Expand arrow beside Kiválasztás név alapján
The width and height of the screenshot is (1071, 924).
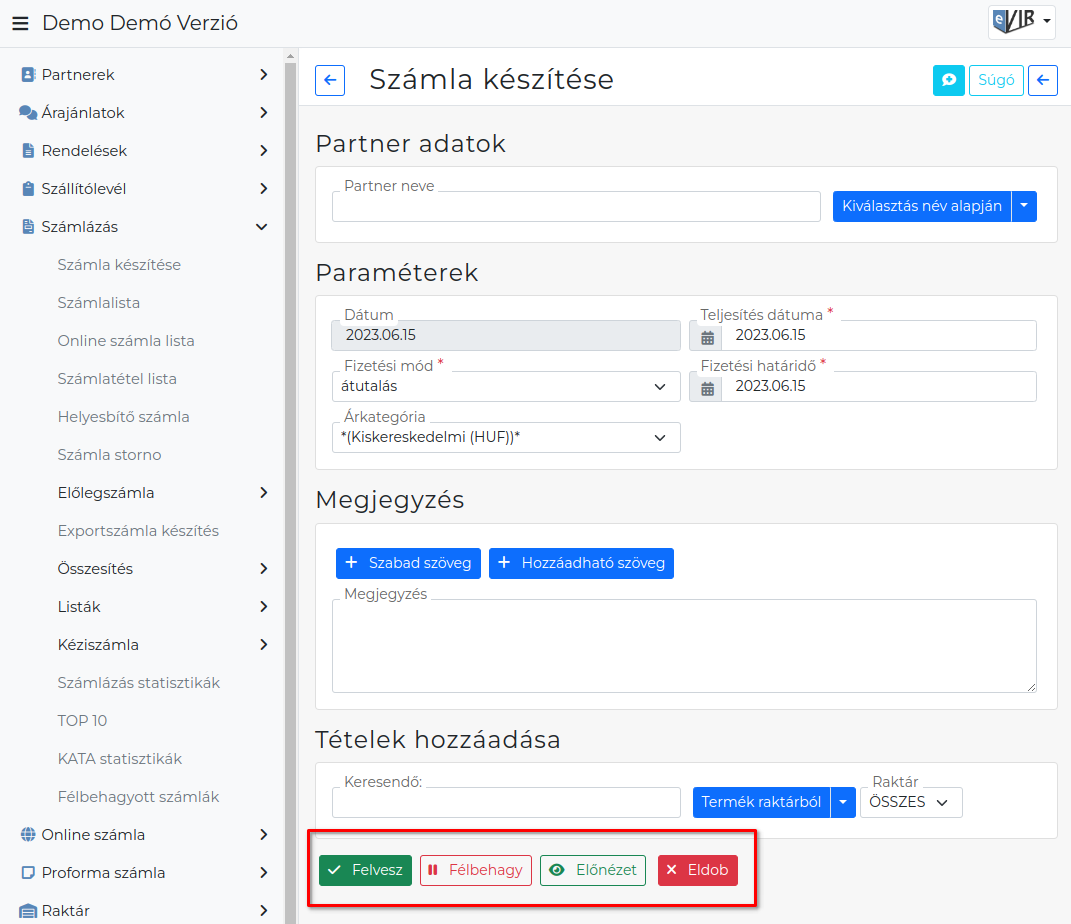tap(1024, 206)
